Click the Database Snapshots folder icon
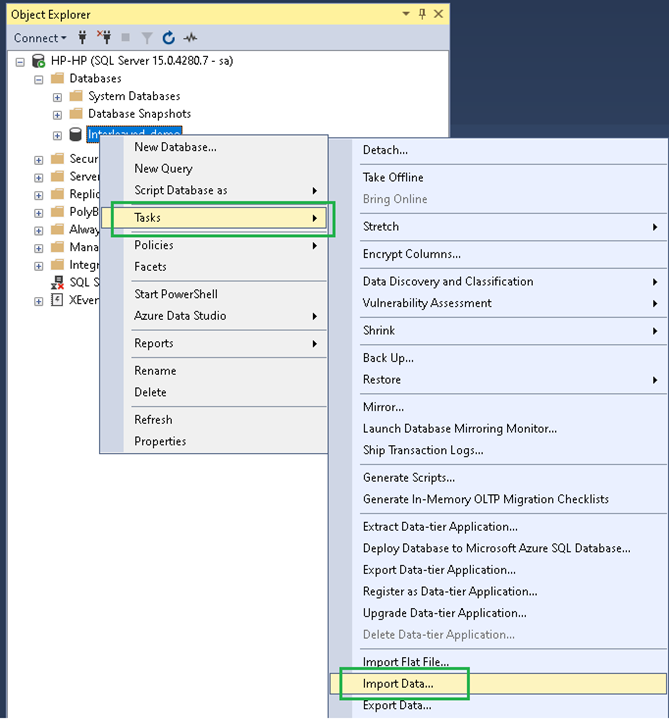The width and height of the screenshot is (669, 720). (76, 113)
